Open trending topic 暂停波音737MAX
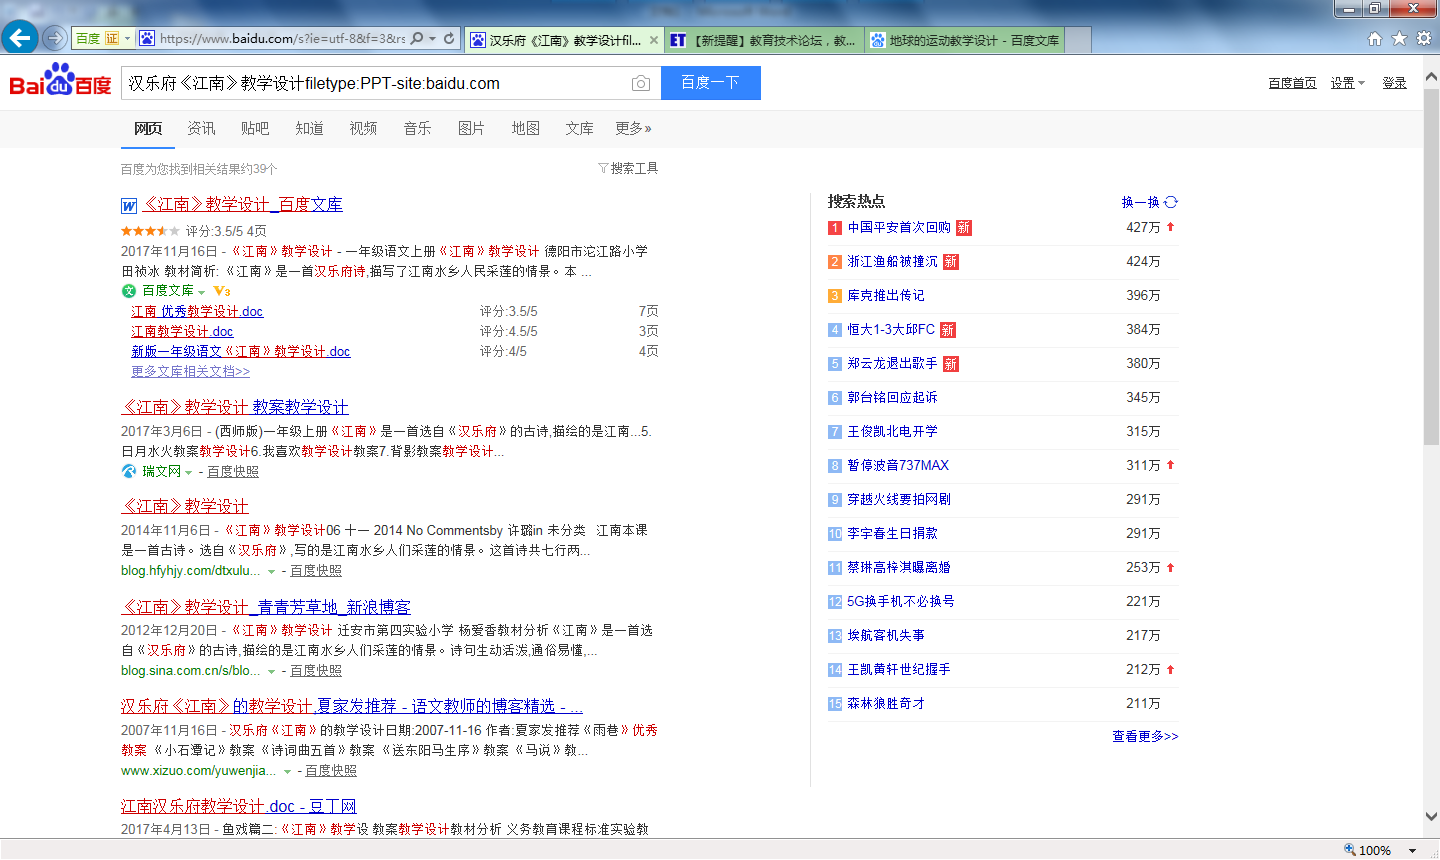Screen dimensions: 1440x860 [x=898, y=466]
